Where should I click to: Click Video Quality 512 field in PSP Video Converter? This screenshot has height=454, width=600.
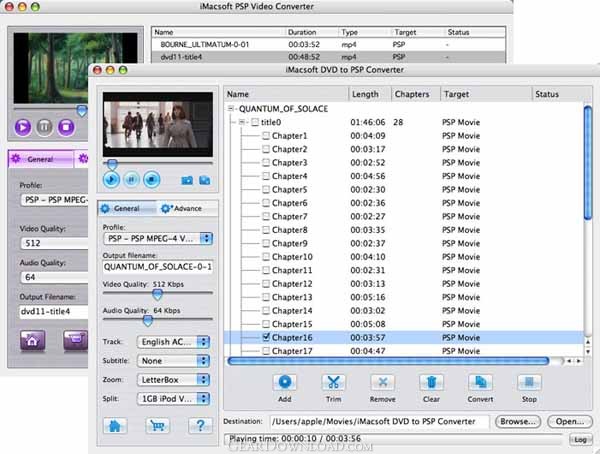click(x=54, y=243)
